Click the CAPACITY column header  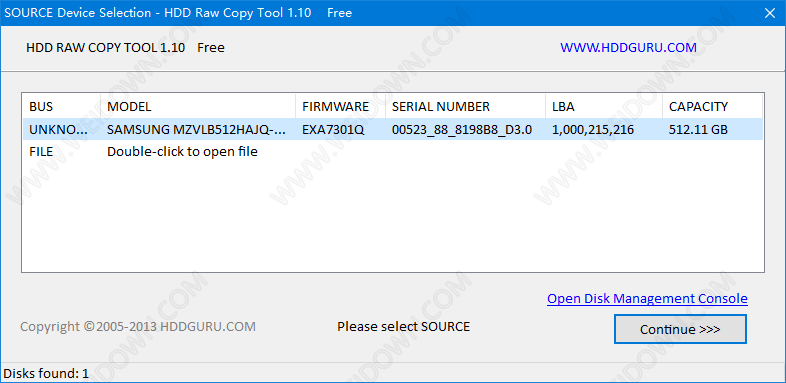click(712, 106)
